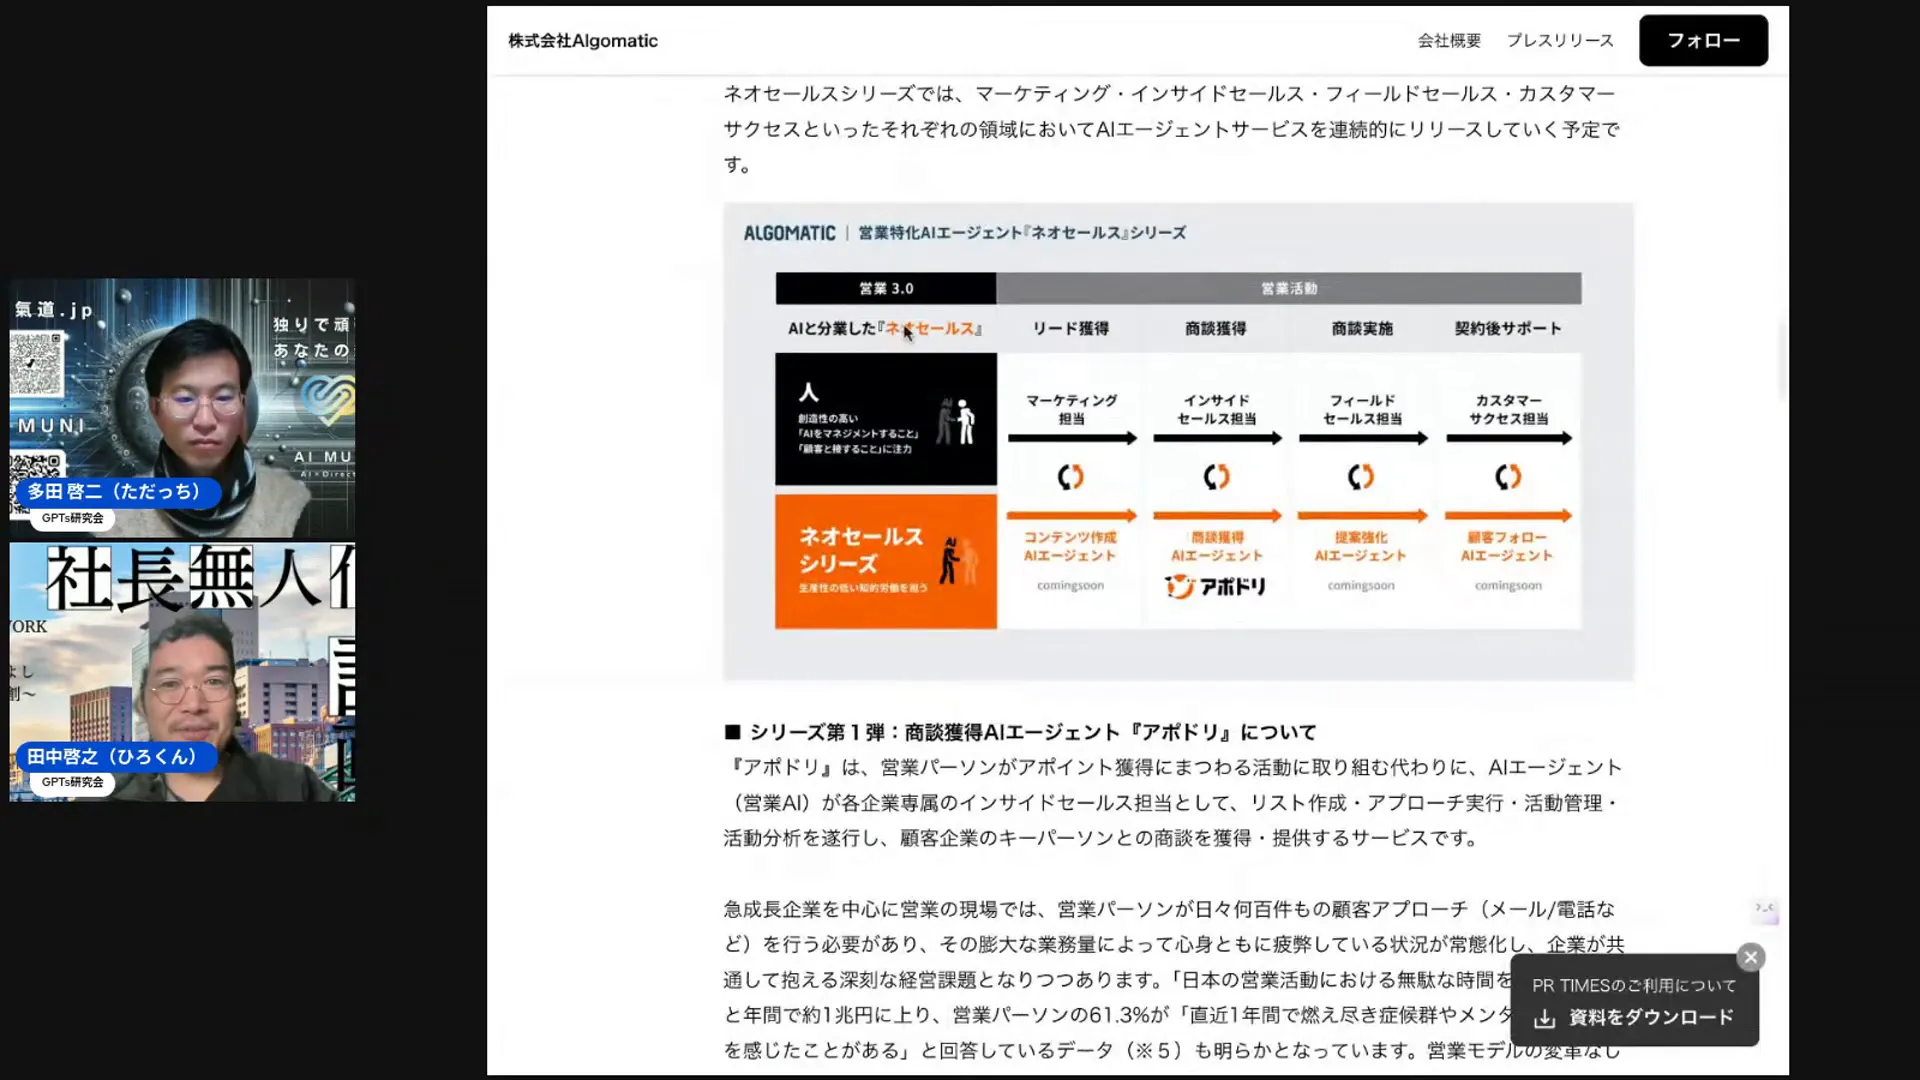Click the small collapse icon at page right edge
Image resolution: width=1920 pixels, height=1080 pixels.
click(1765, 908)
